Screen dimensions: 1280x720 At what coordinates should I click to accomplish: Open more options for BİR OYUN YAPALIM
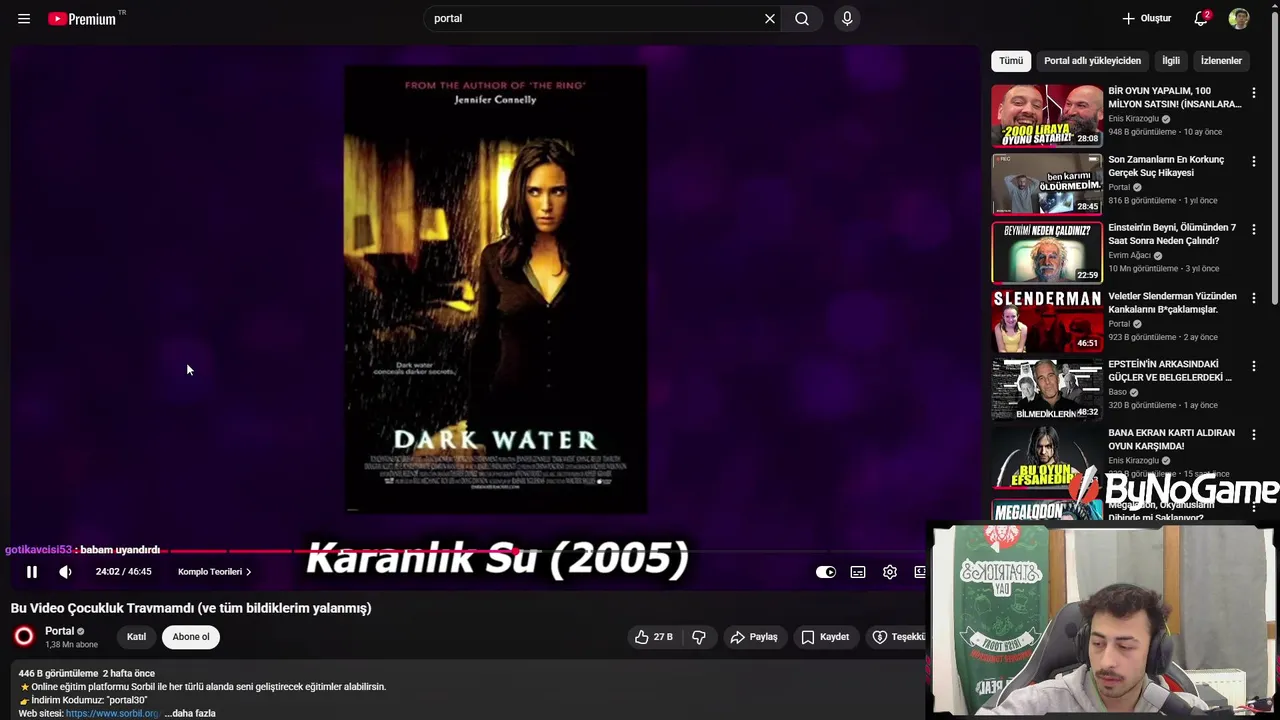tap(1254, 92)
